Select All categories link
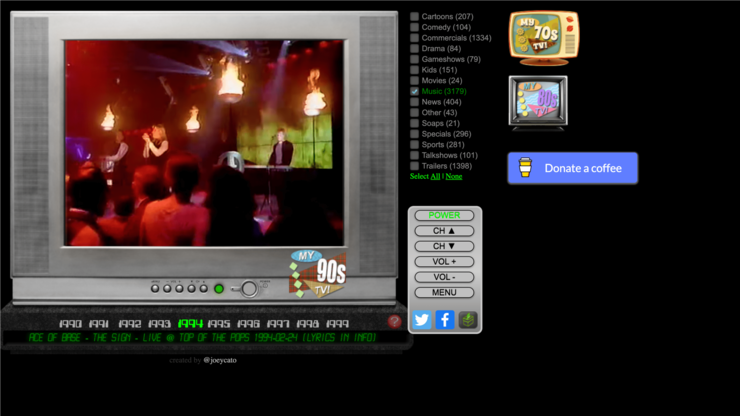The height and width of the screenshot is (416, 740). (x=435, y=176)
